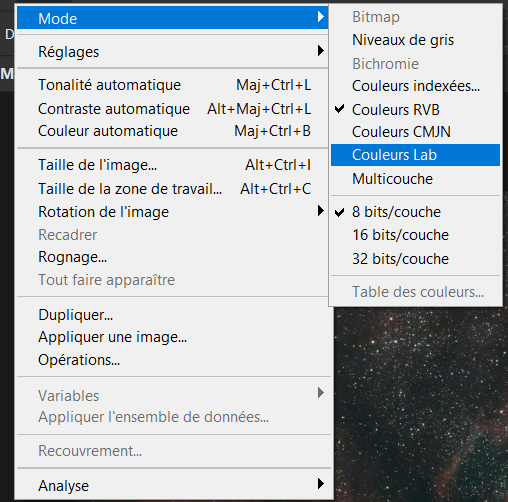This screenshot has width=508, height=502.
Task: Apply Contraste automatique
Action: 172,109
